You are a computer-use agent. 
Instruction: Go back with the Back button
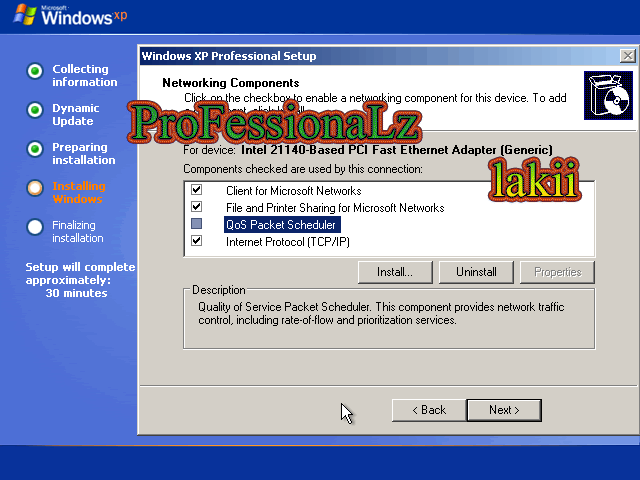pyautogui.click(x=429, y=410)
